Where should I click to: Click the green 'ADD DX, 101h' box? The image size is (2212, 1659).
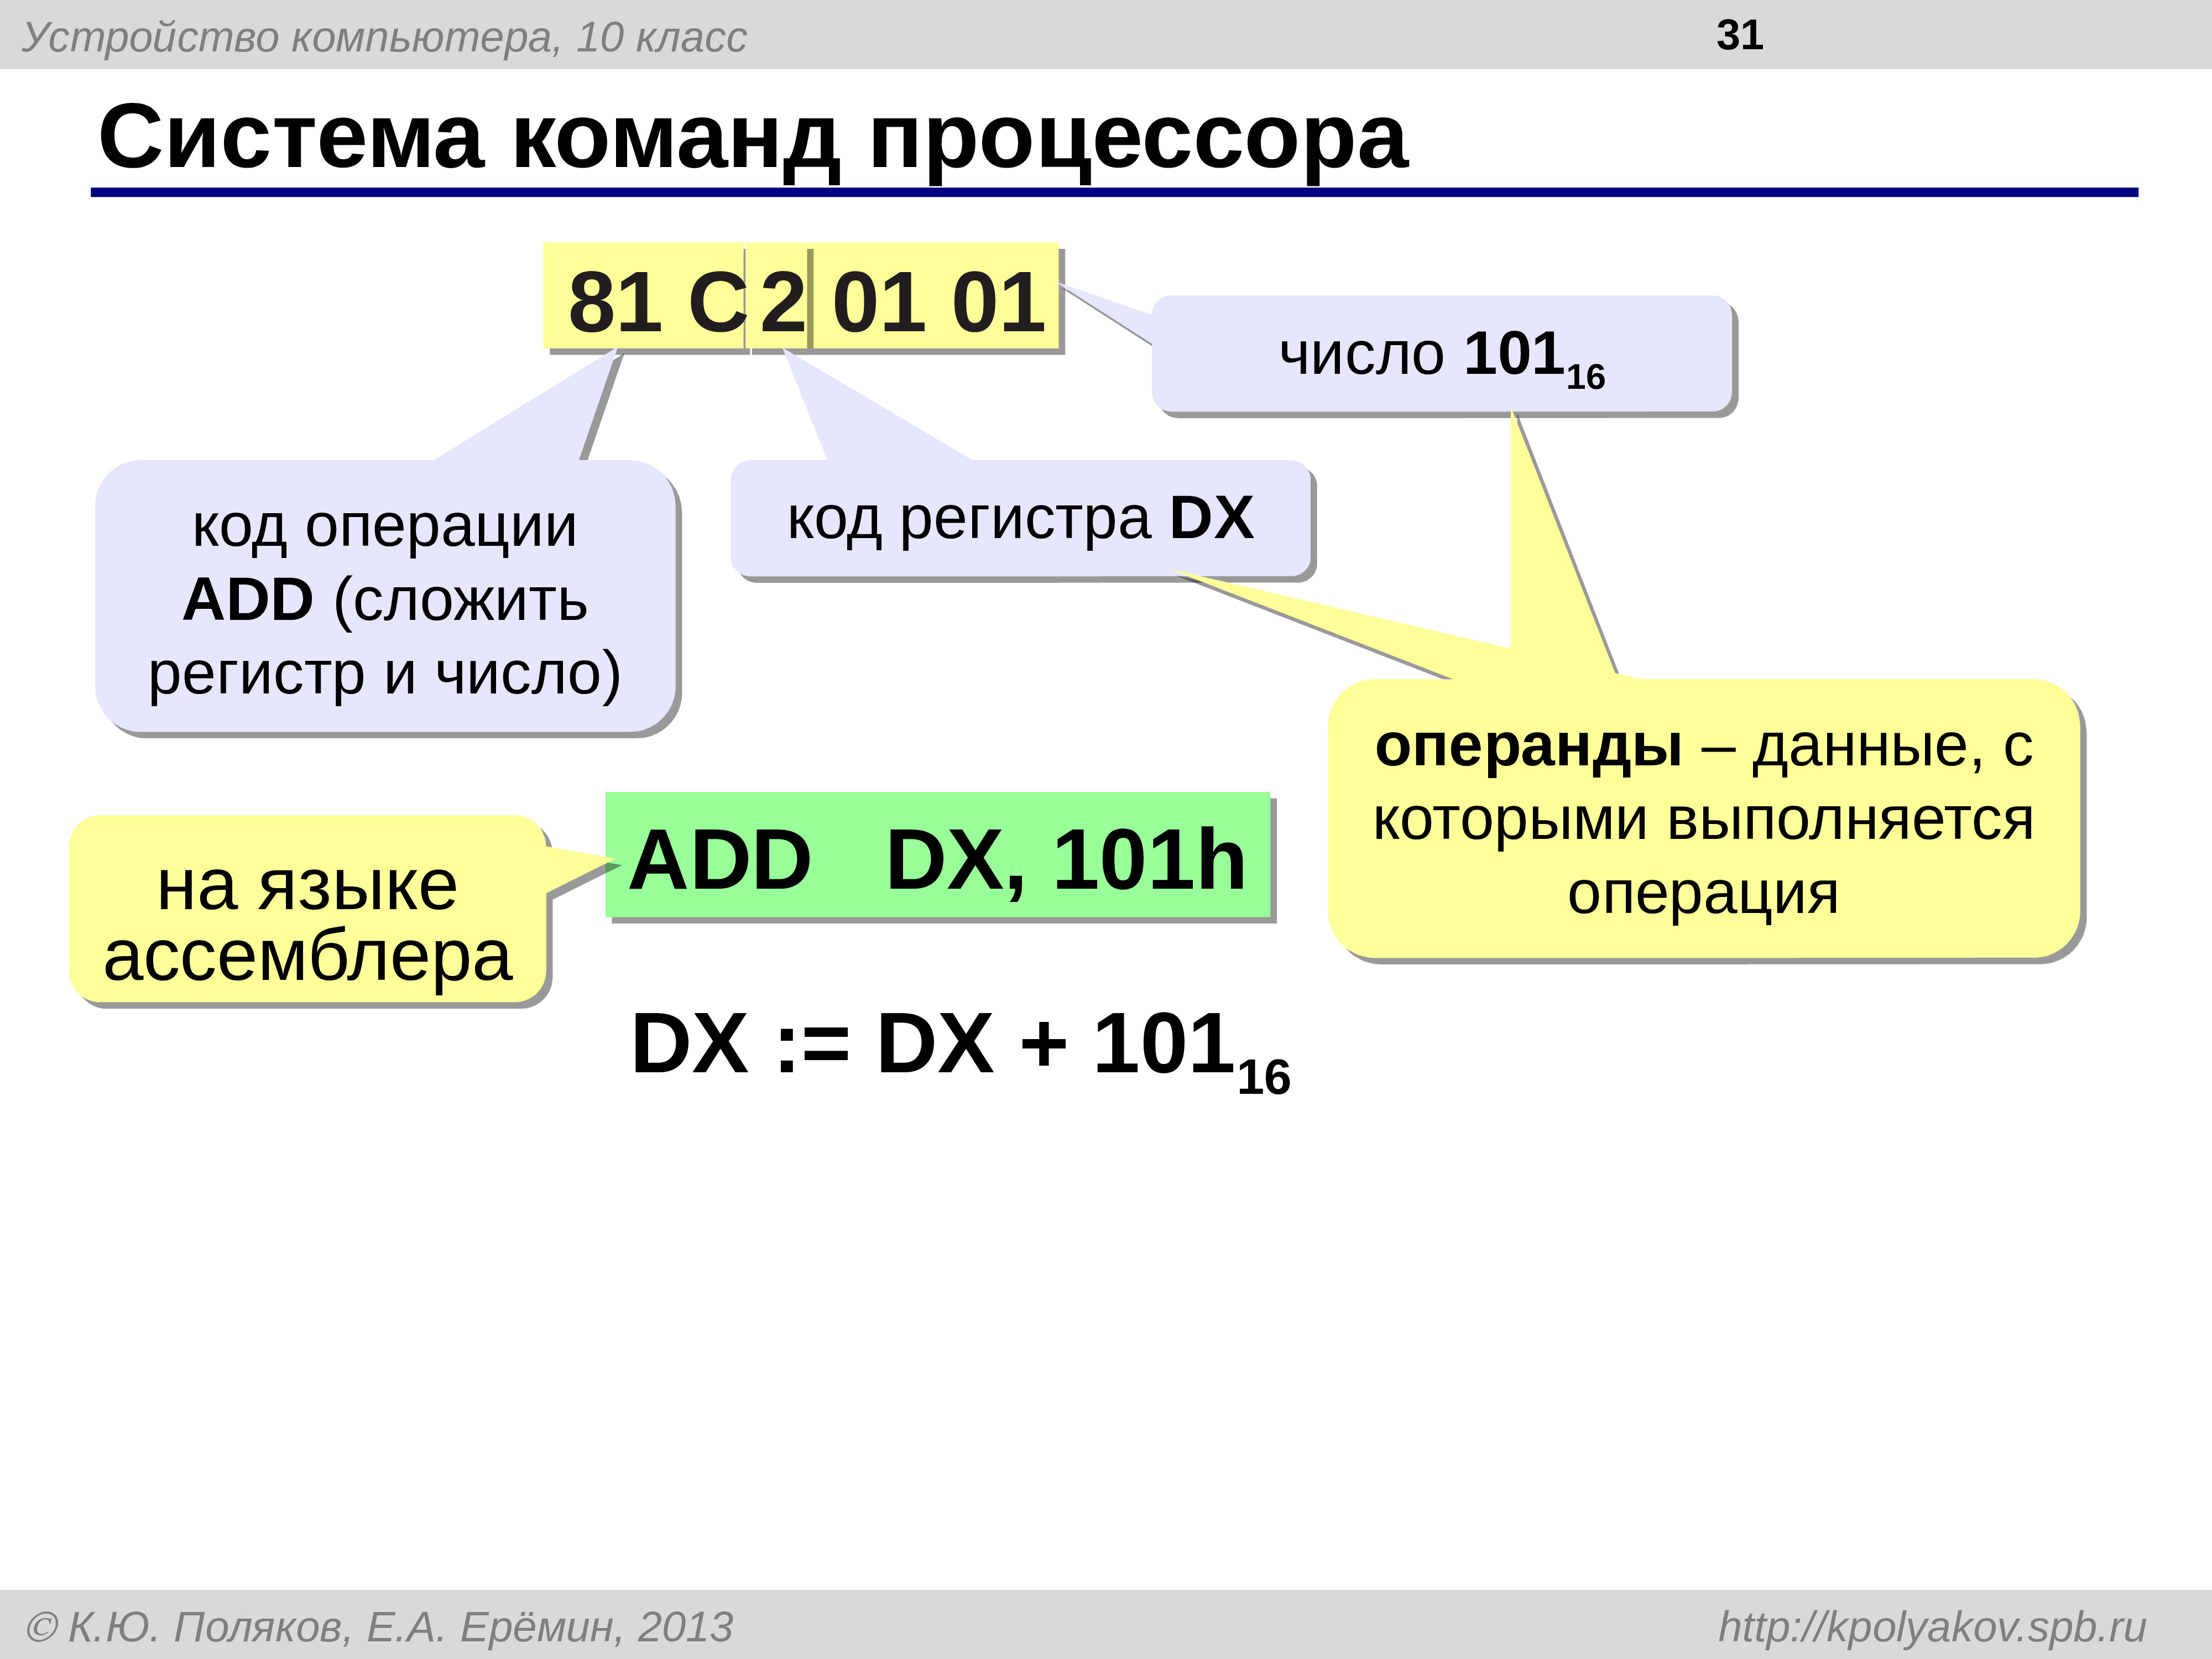tap(938, 856)
